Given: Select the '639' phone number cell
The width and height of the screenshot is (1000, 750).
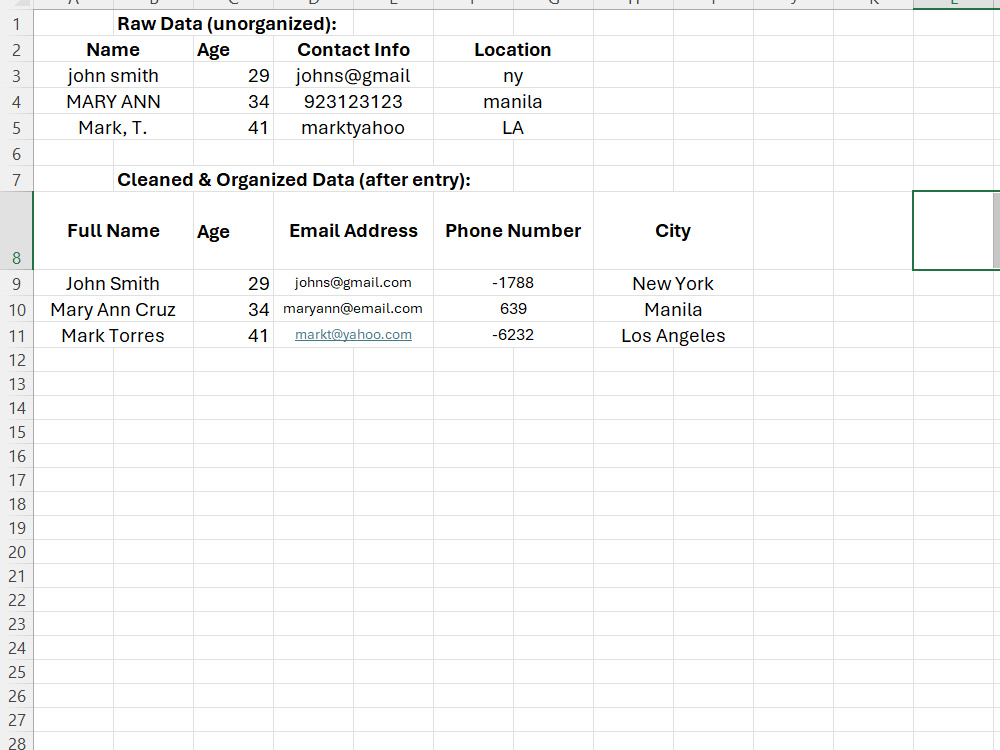Looking at the screenshot, I should click(513, 309).
